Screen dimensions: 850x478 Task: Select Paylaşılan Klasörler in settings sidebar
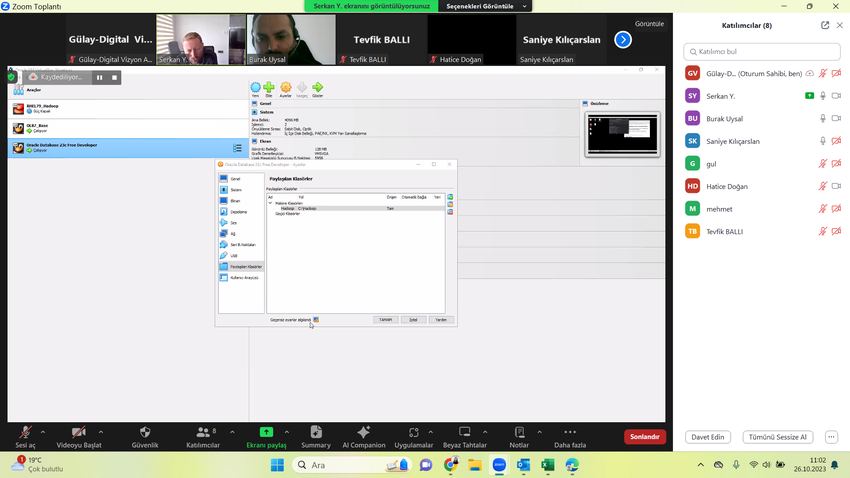(x=241, y=267)
